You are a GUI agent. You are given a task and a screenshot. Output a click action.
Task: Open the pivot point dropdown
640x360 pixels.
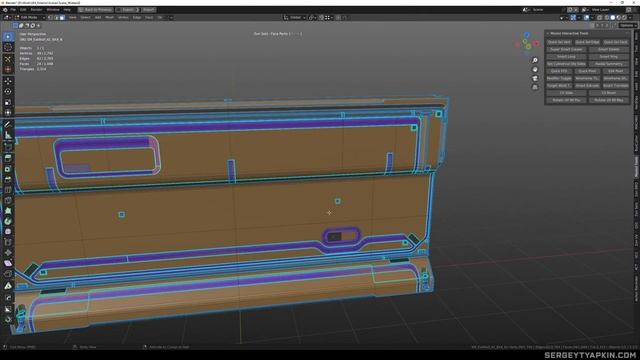pos(312,18)
